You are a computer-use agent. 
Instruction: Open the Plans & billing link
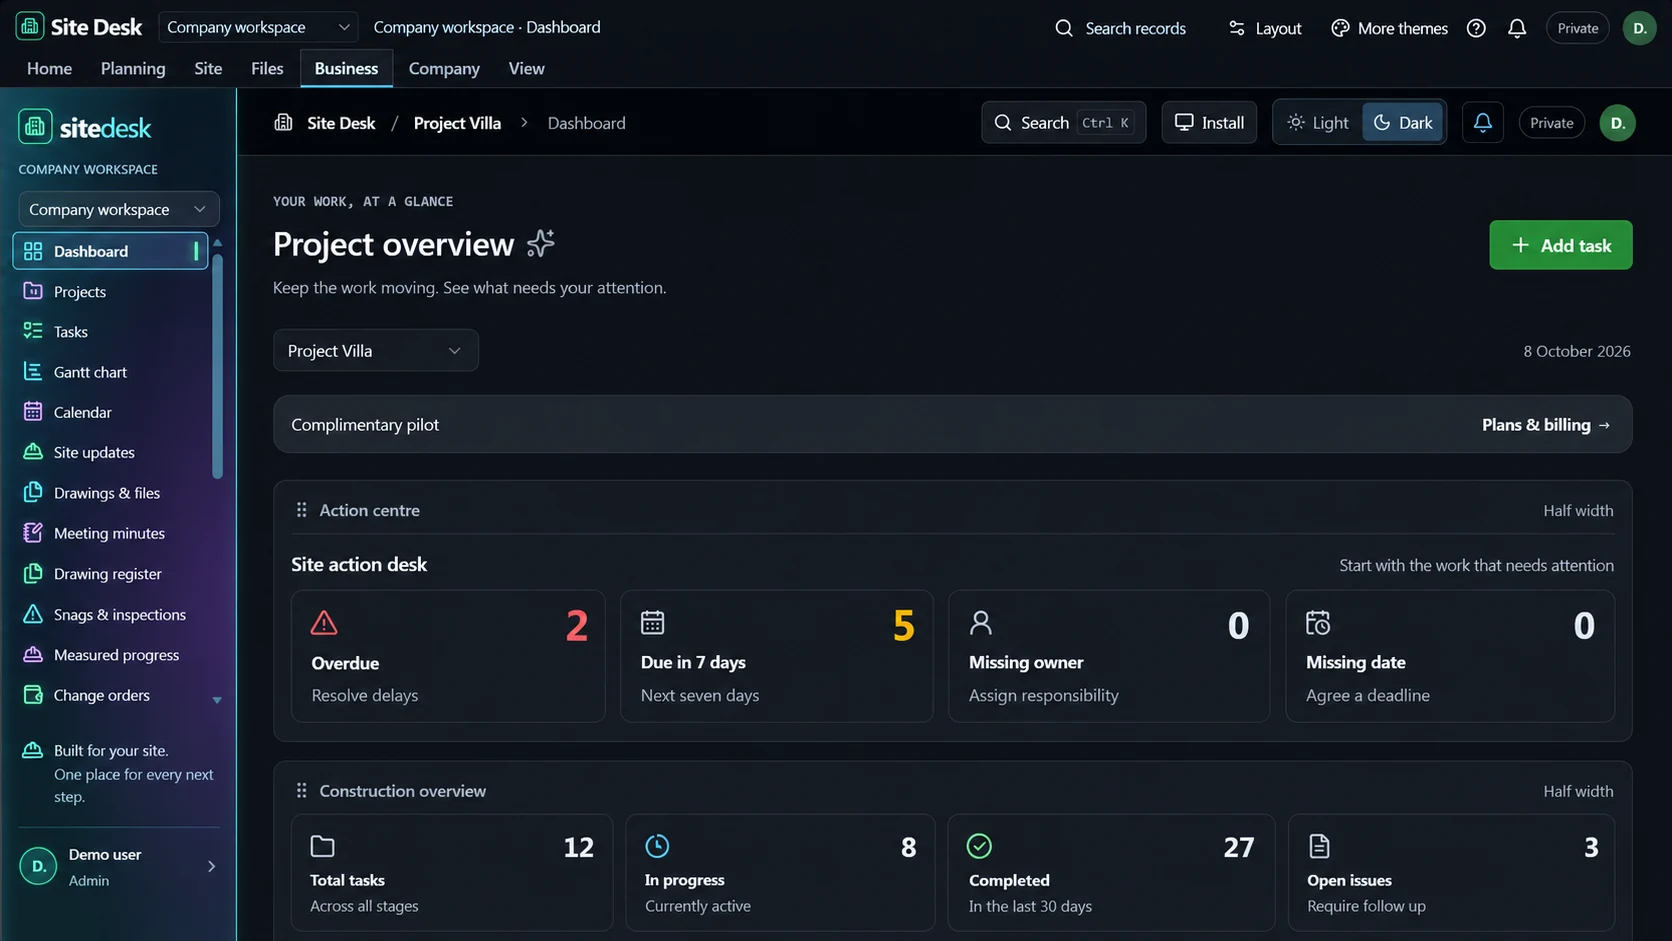1546,425
